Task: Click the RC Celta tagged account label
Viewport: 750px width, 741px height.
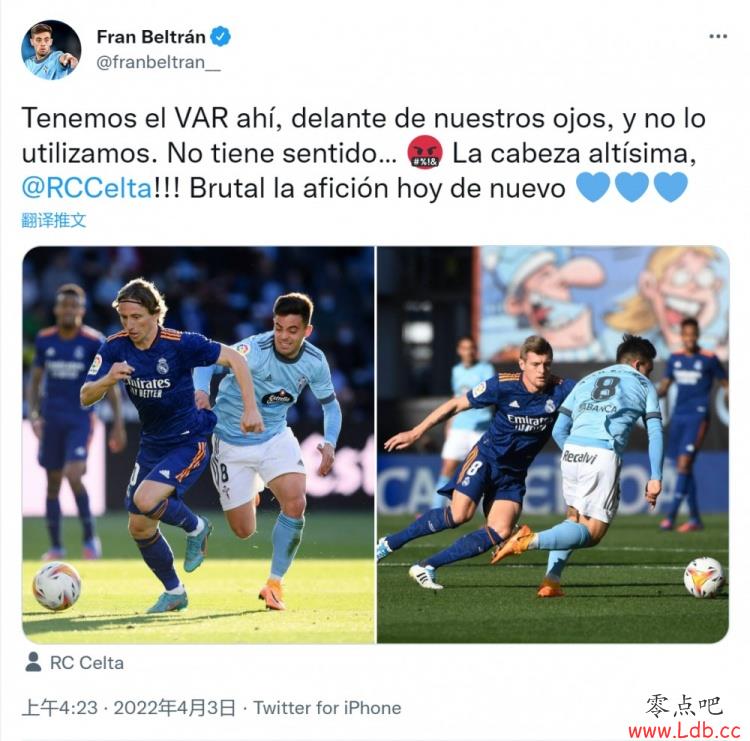Action: tap(87, 663)
